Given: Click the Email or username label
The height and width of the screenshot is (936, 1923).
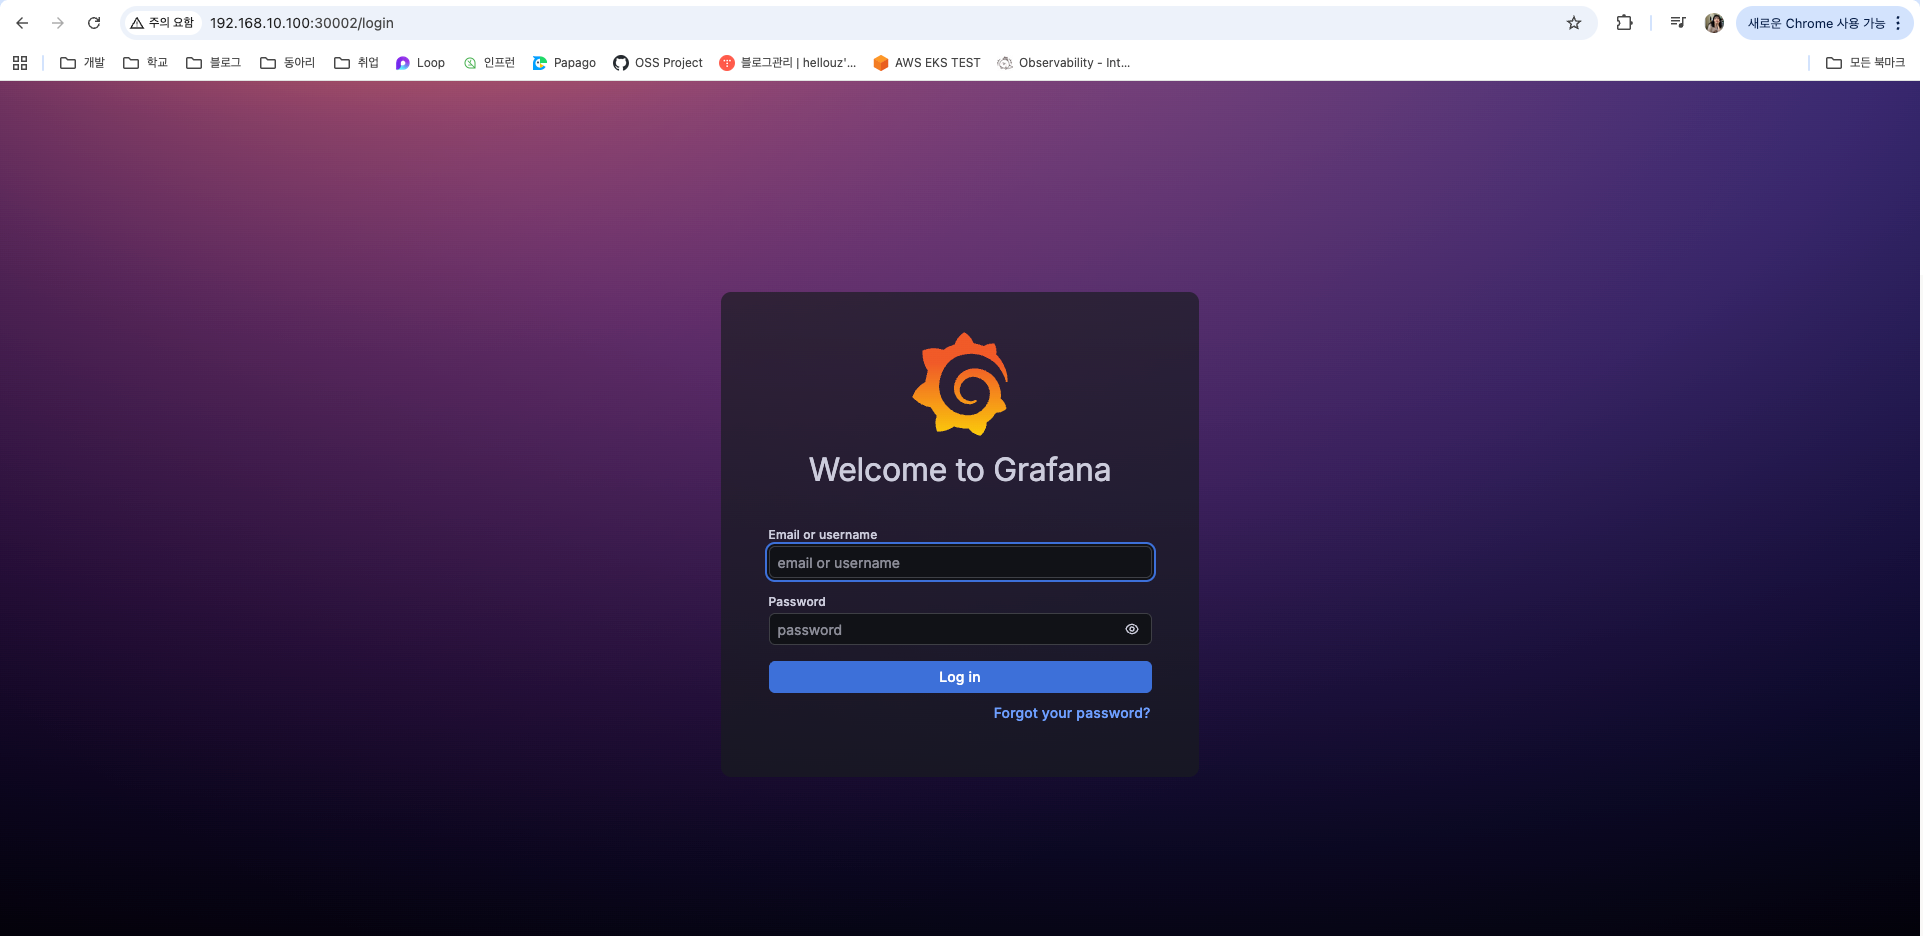Looking at the screenshot, I should [x=822, y=535].
